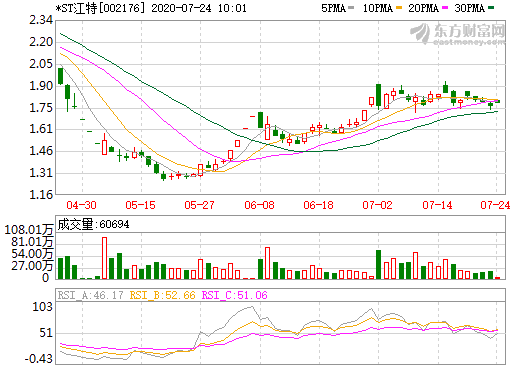The height and width of the screenshot is (365, 520).
Task: Click the 2.20 price axis label
Action: pos(41,42)
